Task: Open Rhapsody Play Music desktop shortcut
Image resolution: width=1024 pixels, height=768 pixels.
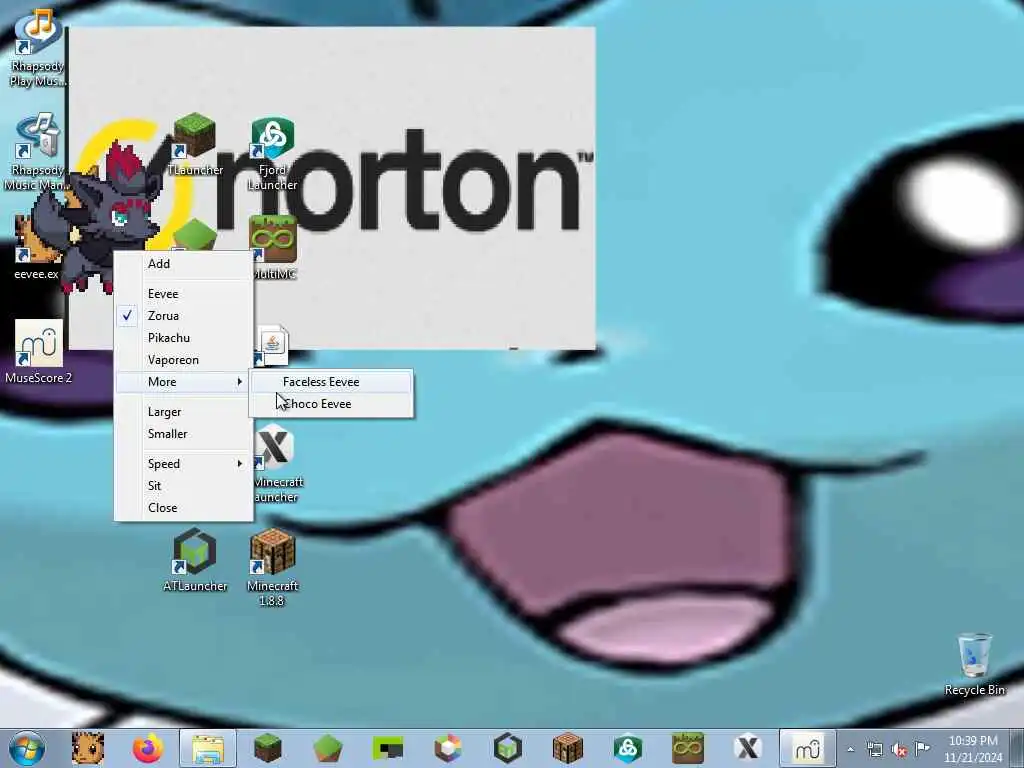Action: click(38, 47)
